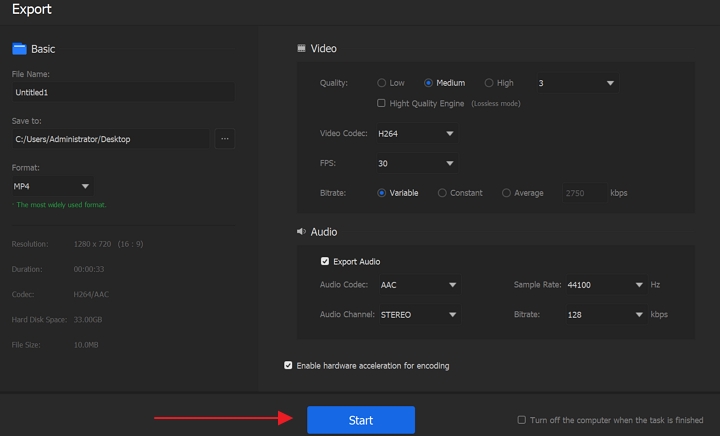The width and height of the screenshot is (720, 436).
Task: Enable turn off computer when finished
Action: pos(521,420)
